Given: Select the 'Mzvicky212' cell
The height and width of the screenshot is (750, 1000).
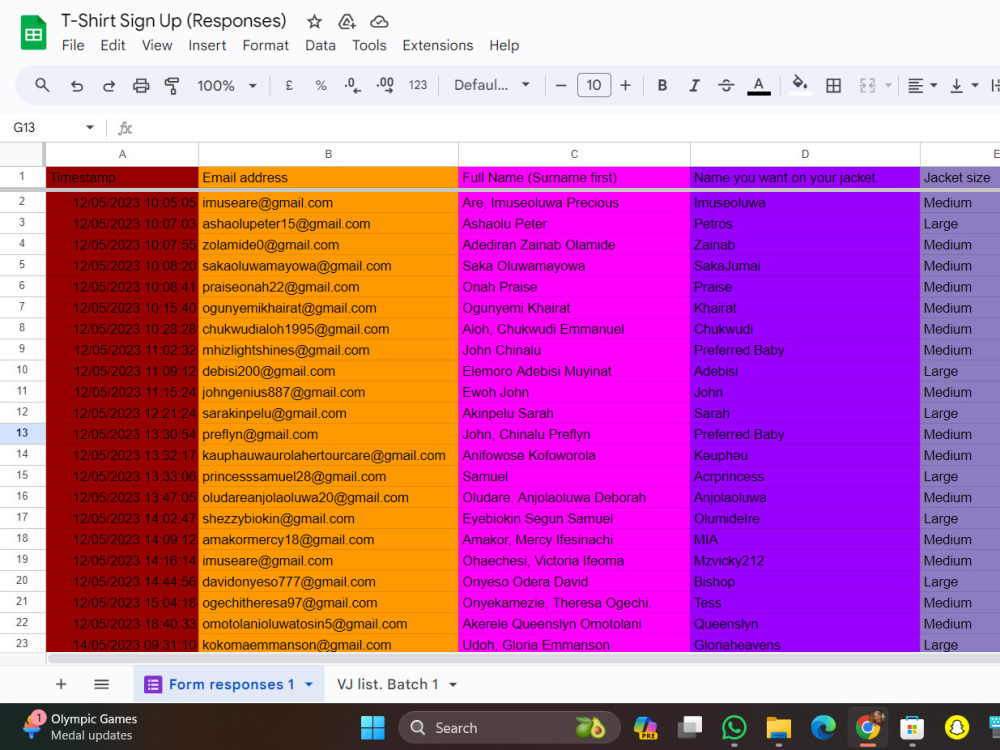Looking at the screenshot, I should tap(805, 561).
